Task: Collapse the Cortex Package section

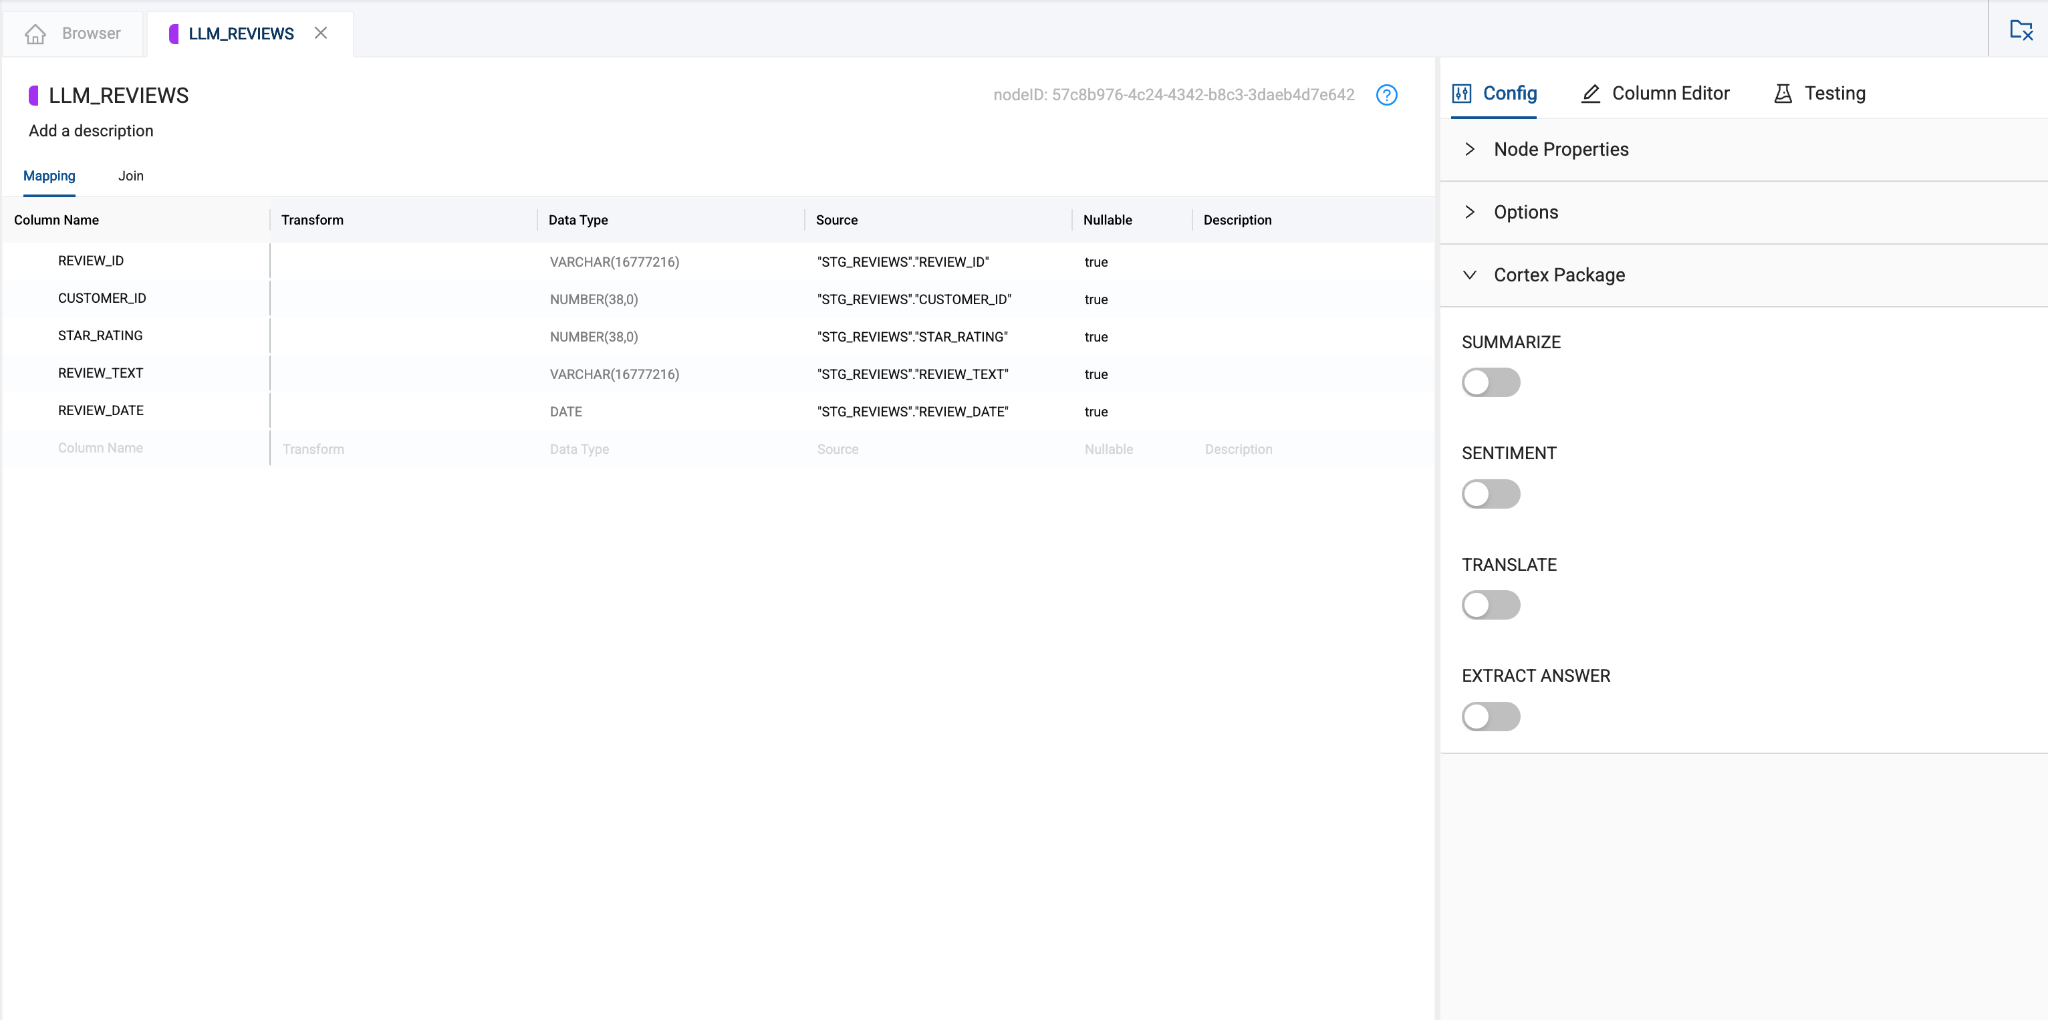Action: coord(1744,275)
